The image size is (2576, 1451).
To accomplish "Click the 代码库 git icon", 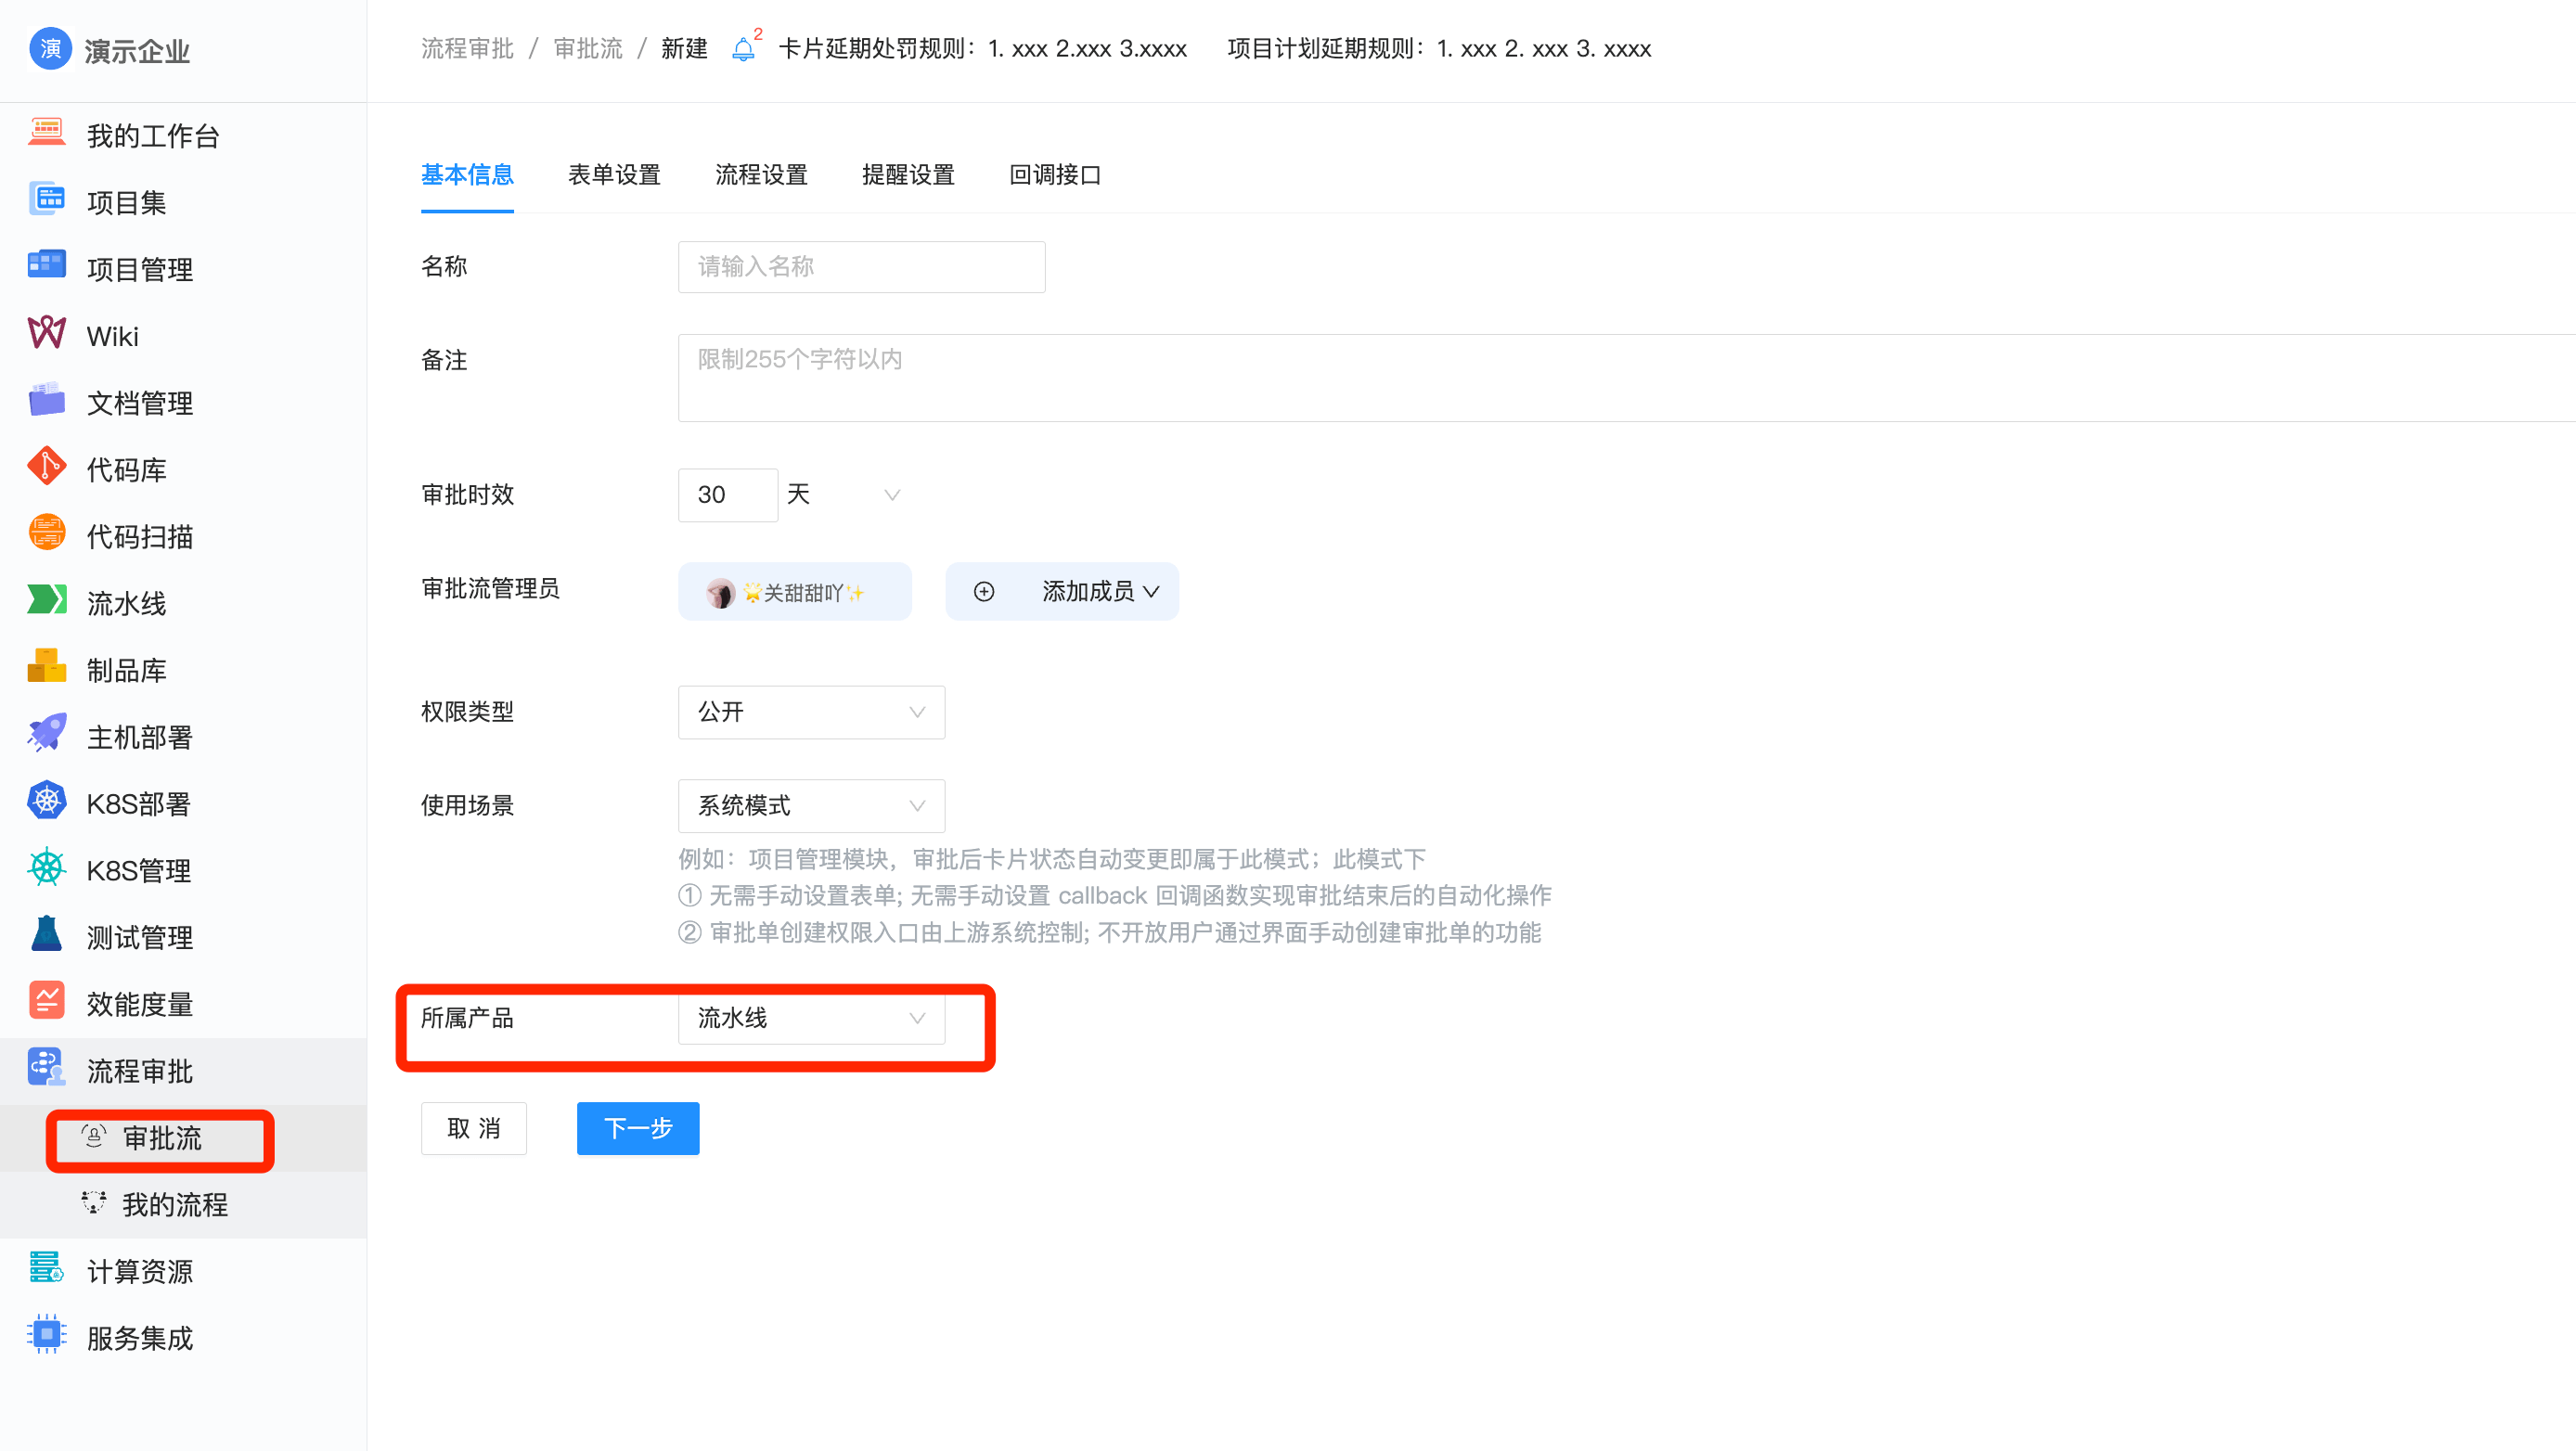I will 46,467.
